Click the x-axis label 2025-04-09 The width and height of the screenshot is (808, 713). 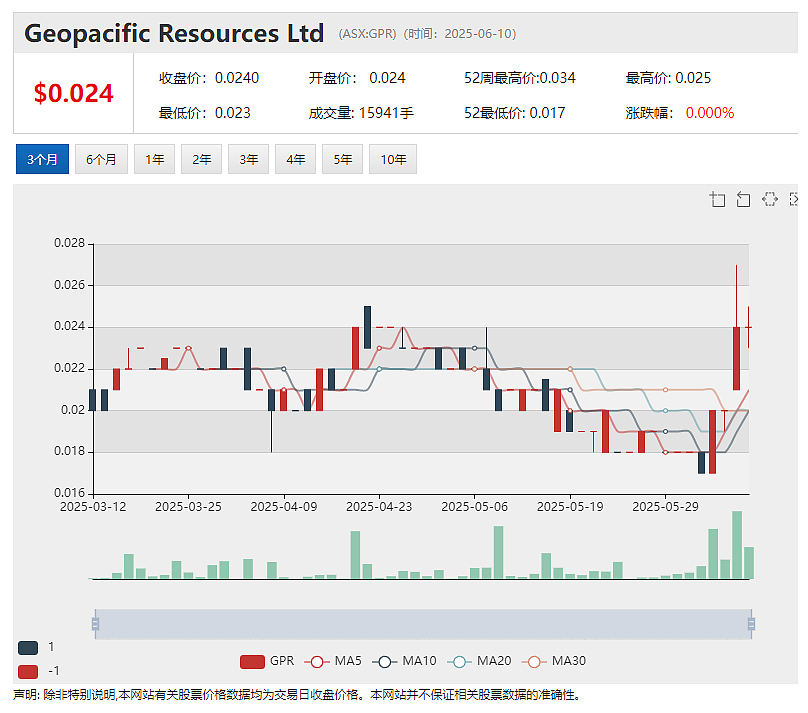point(283,507)
